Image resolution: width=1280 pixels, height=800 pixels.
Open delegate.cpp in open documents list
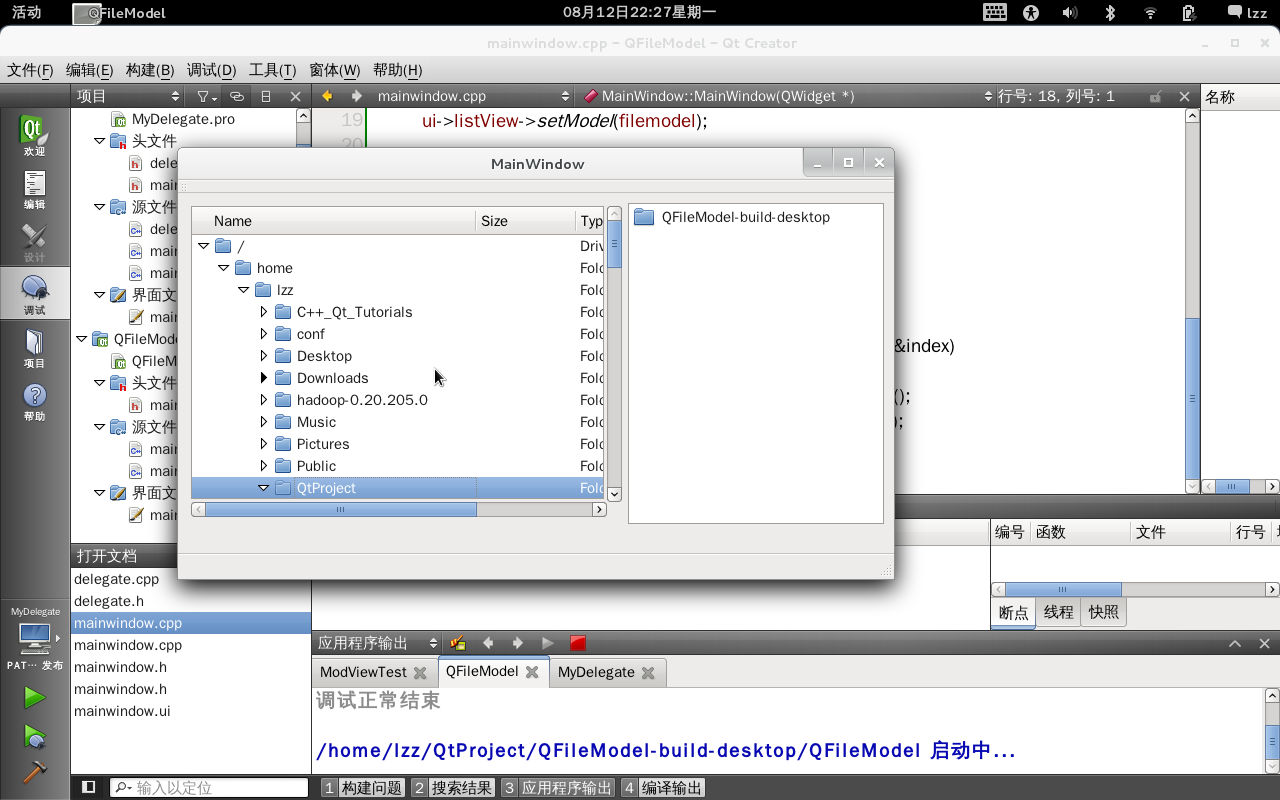tap(116, 579)
